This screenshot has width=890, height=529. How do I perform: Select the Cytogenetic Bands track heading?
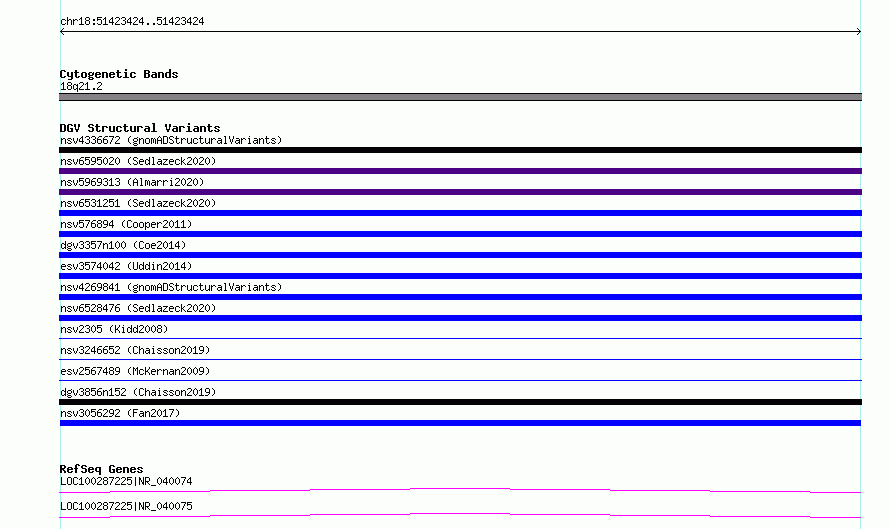point(119,74)
